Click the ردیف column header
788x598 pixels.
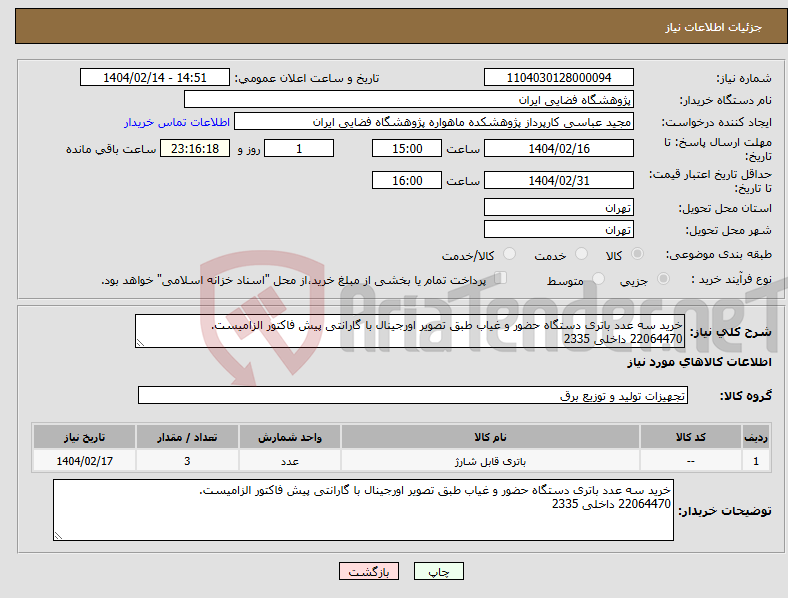[x=756, y=437]
